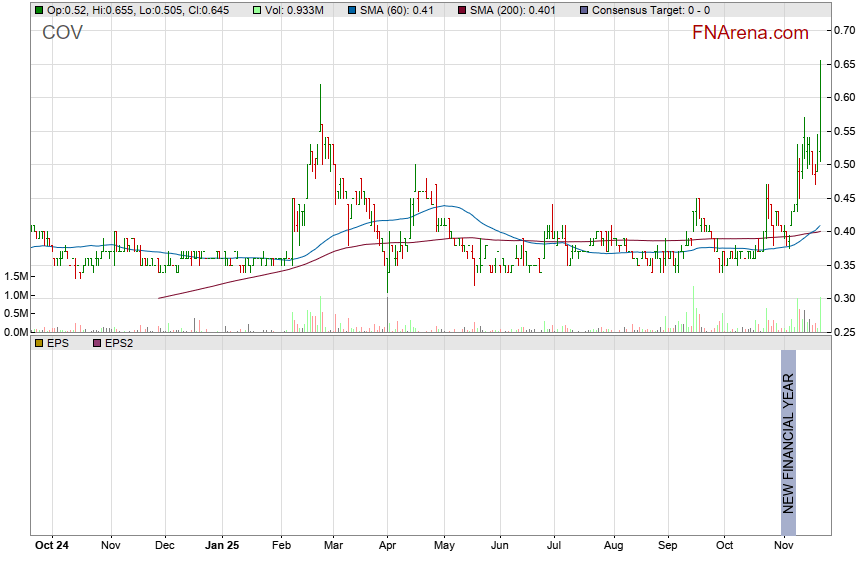Click the yellow EPS legend swatch
The height and width of the screenshot is (566, 859).
click(39, 343)
